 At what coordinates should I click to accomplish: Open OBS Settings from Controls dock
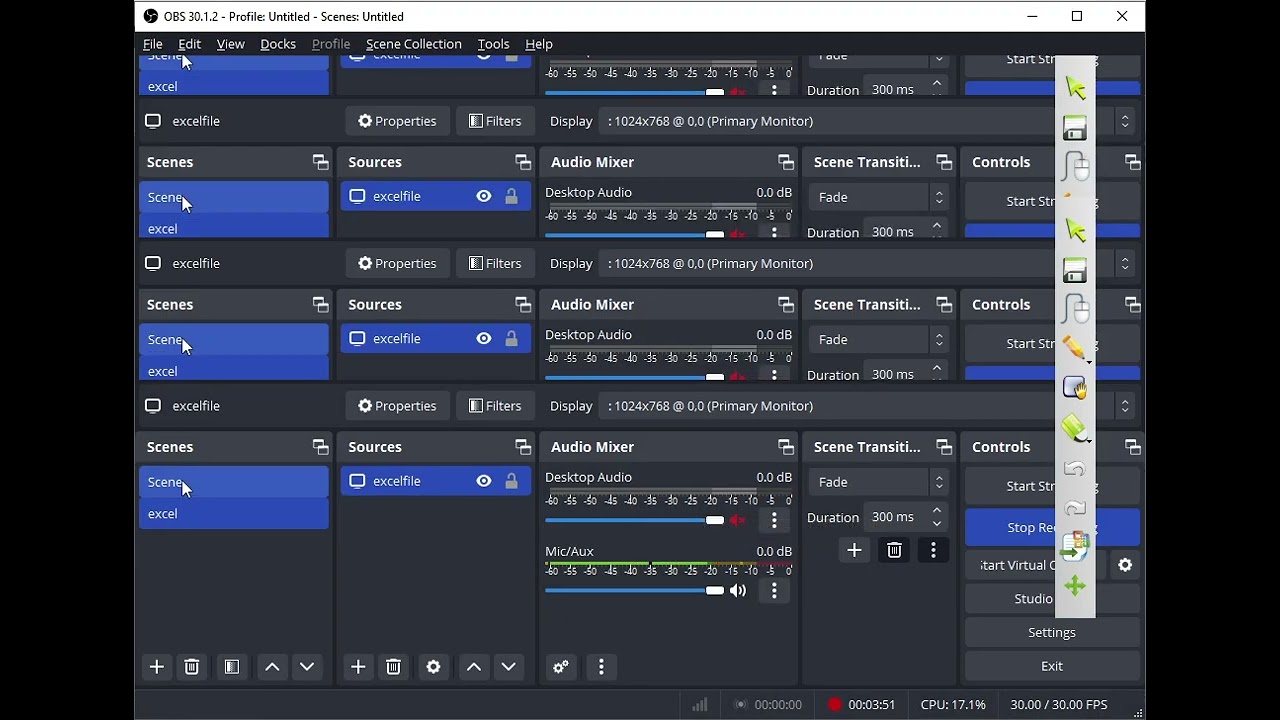[1052, 632]
